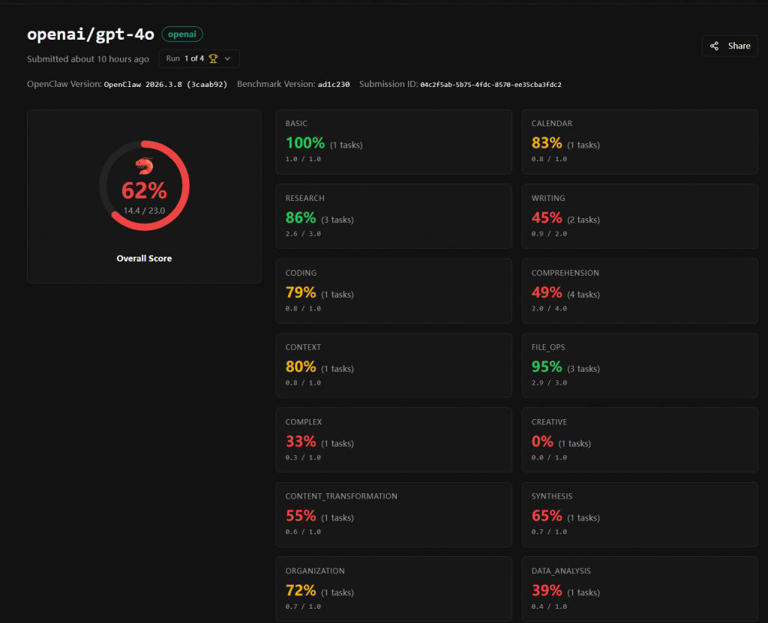
Task: Select the openai/gpt-4o model title
Action: click(91, 34)
